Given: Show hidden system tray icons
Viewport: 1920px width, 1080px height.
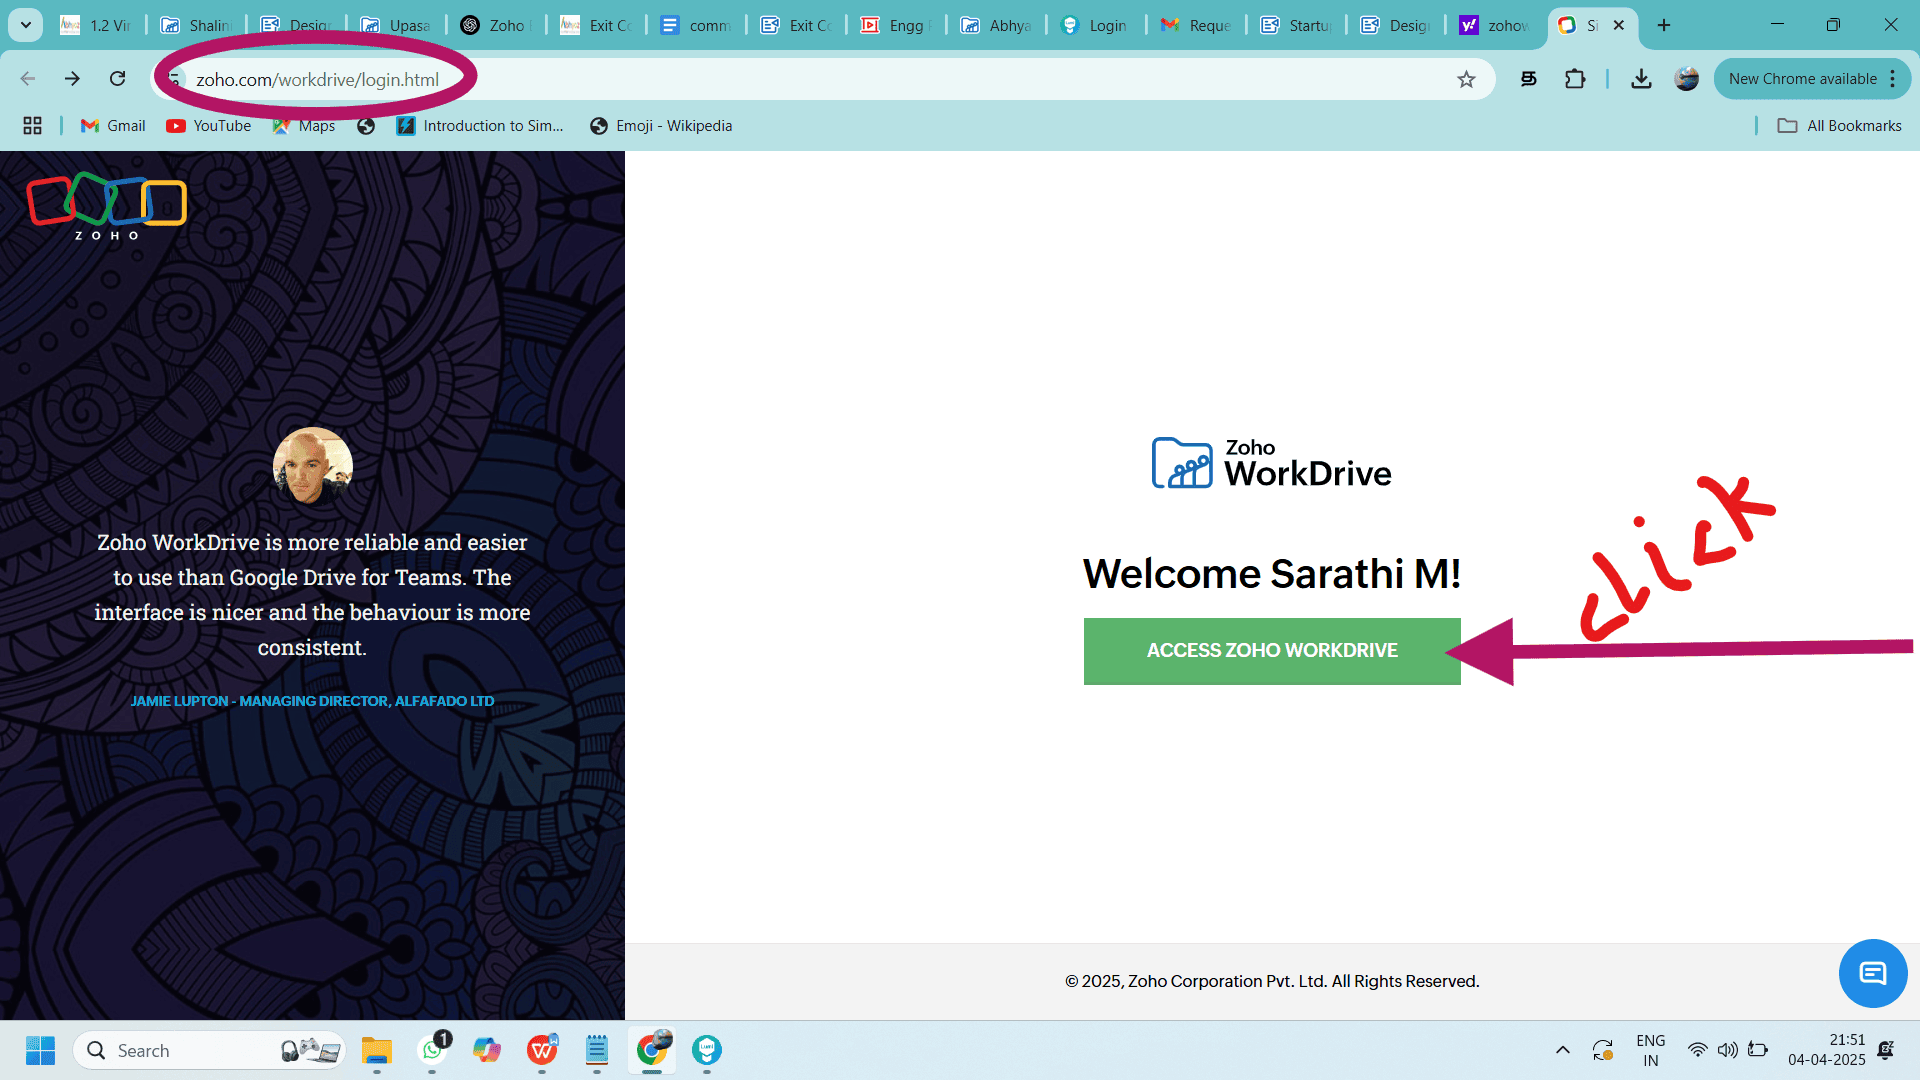Looking at the screenshot, I should coord(1562,1050).
